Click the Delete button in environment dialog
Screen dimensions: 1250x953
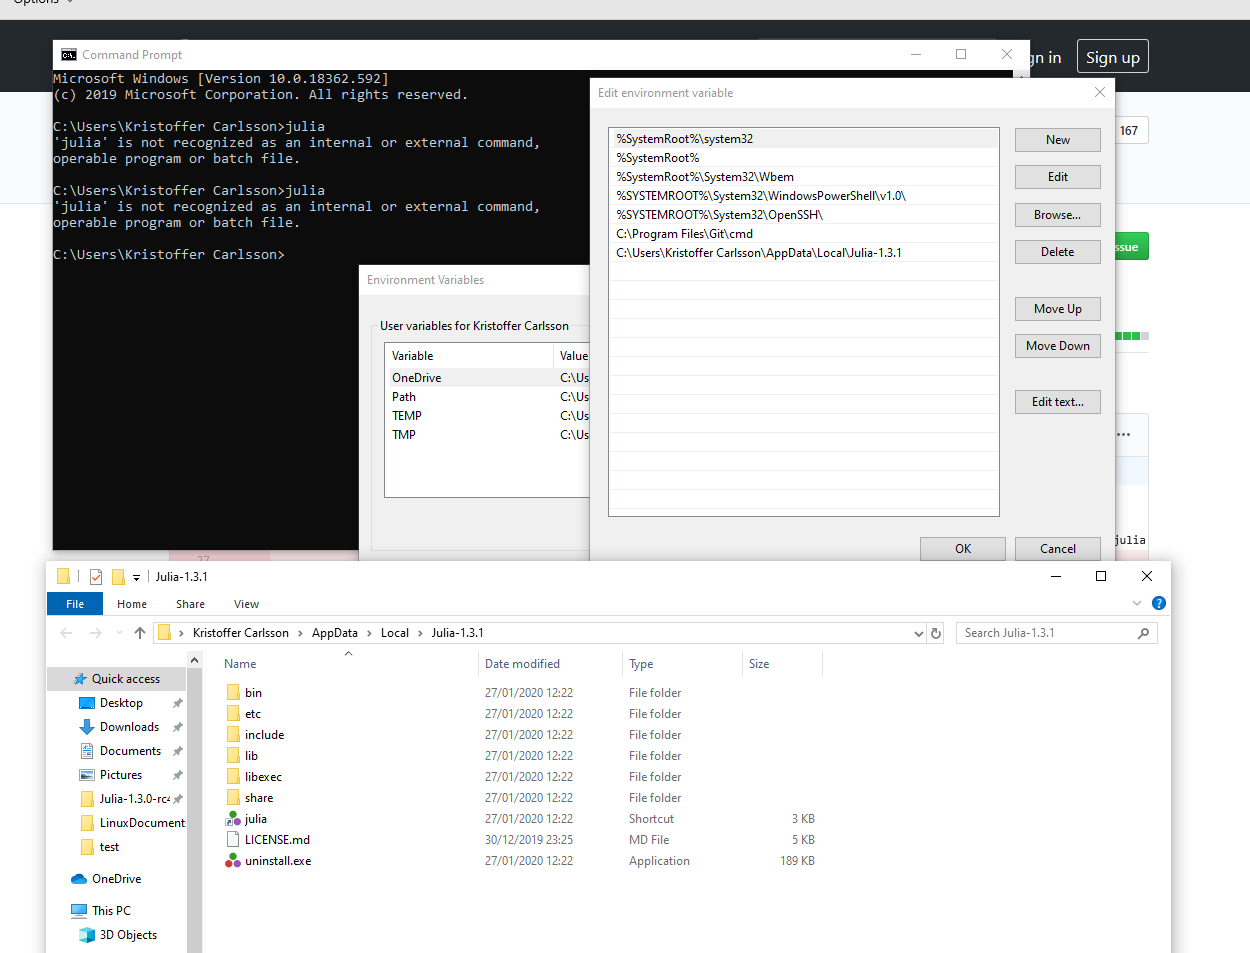[1057, 252]
